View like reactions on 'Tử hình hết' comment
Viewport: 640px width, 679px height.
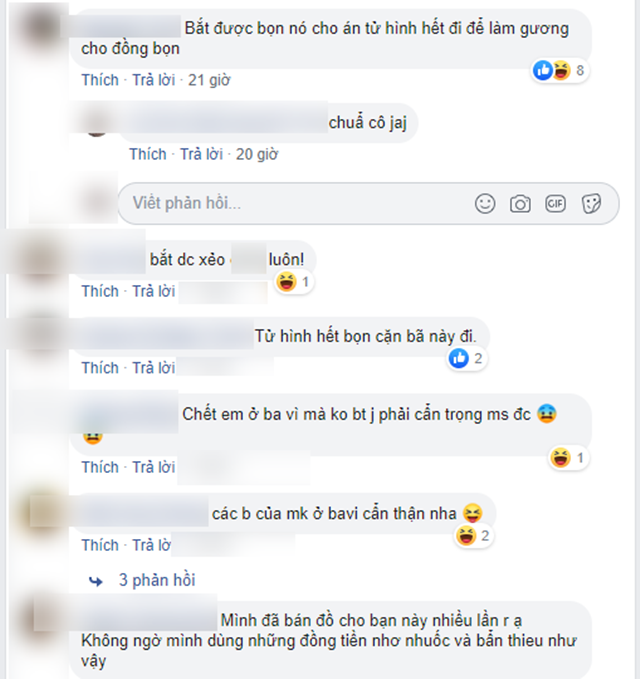[x=467, y=359]
